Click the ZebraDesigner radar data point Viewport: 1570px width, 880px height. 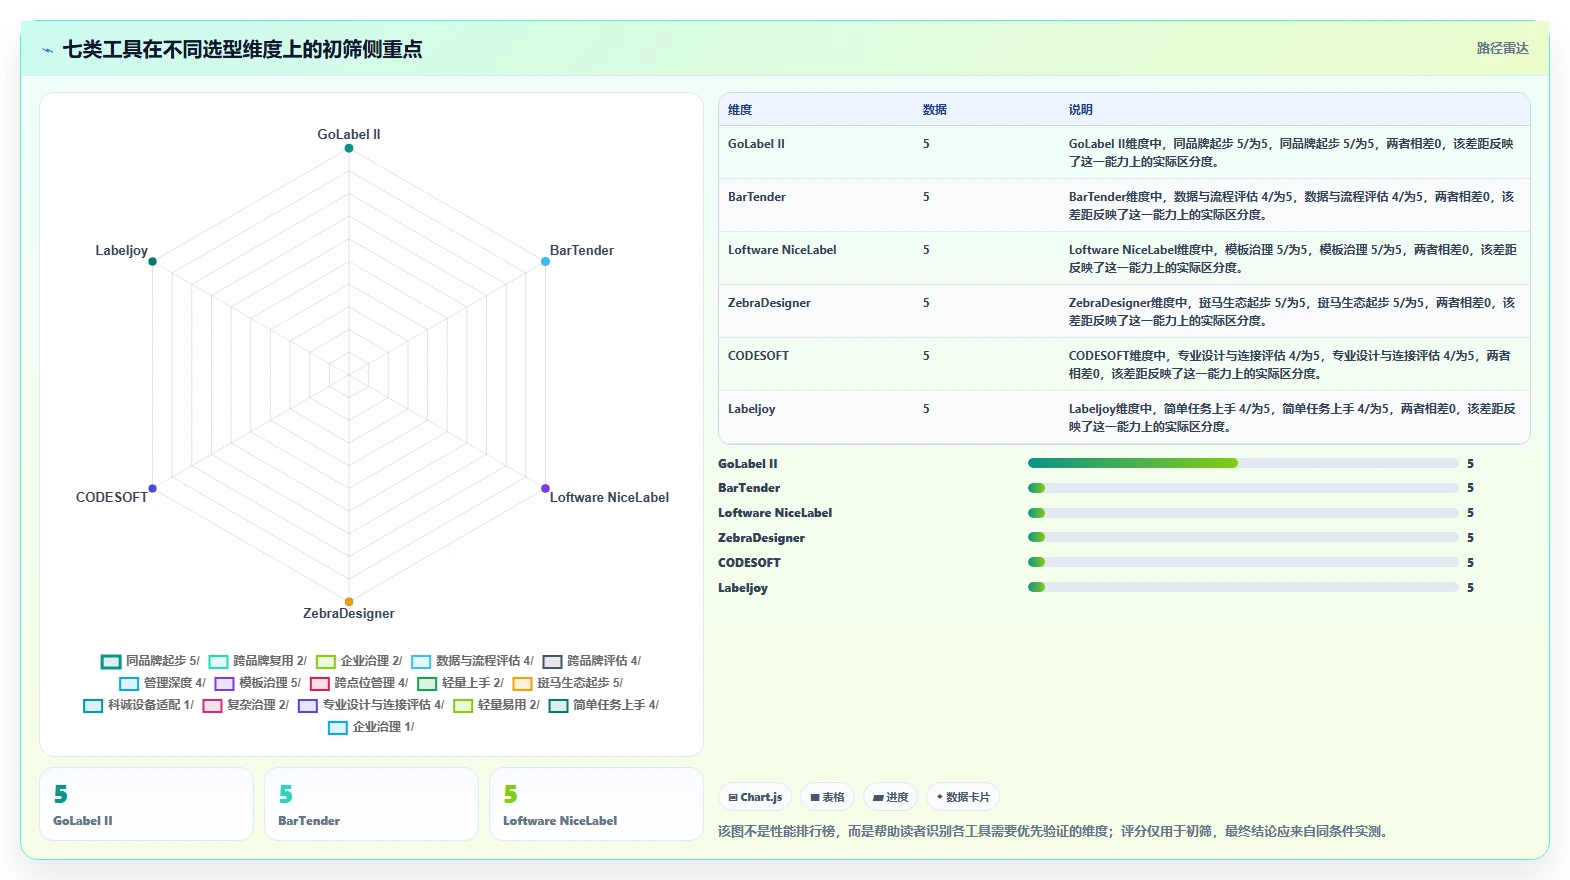[x=349, y=601]
